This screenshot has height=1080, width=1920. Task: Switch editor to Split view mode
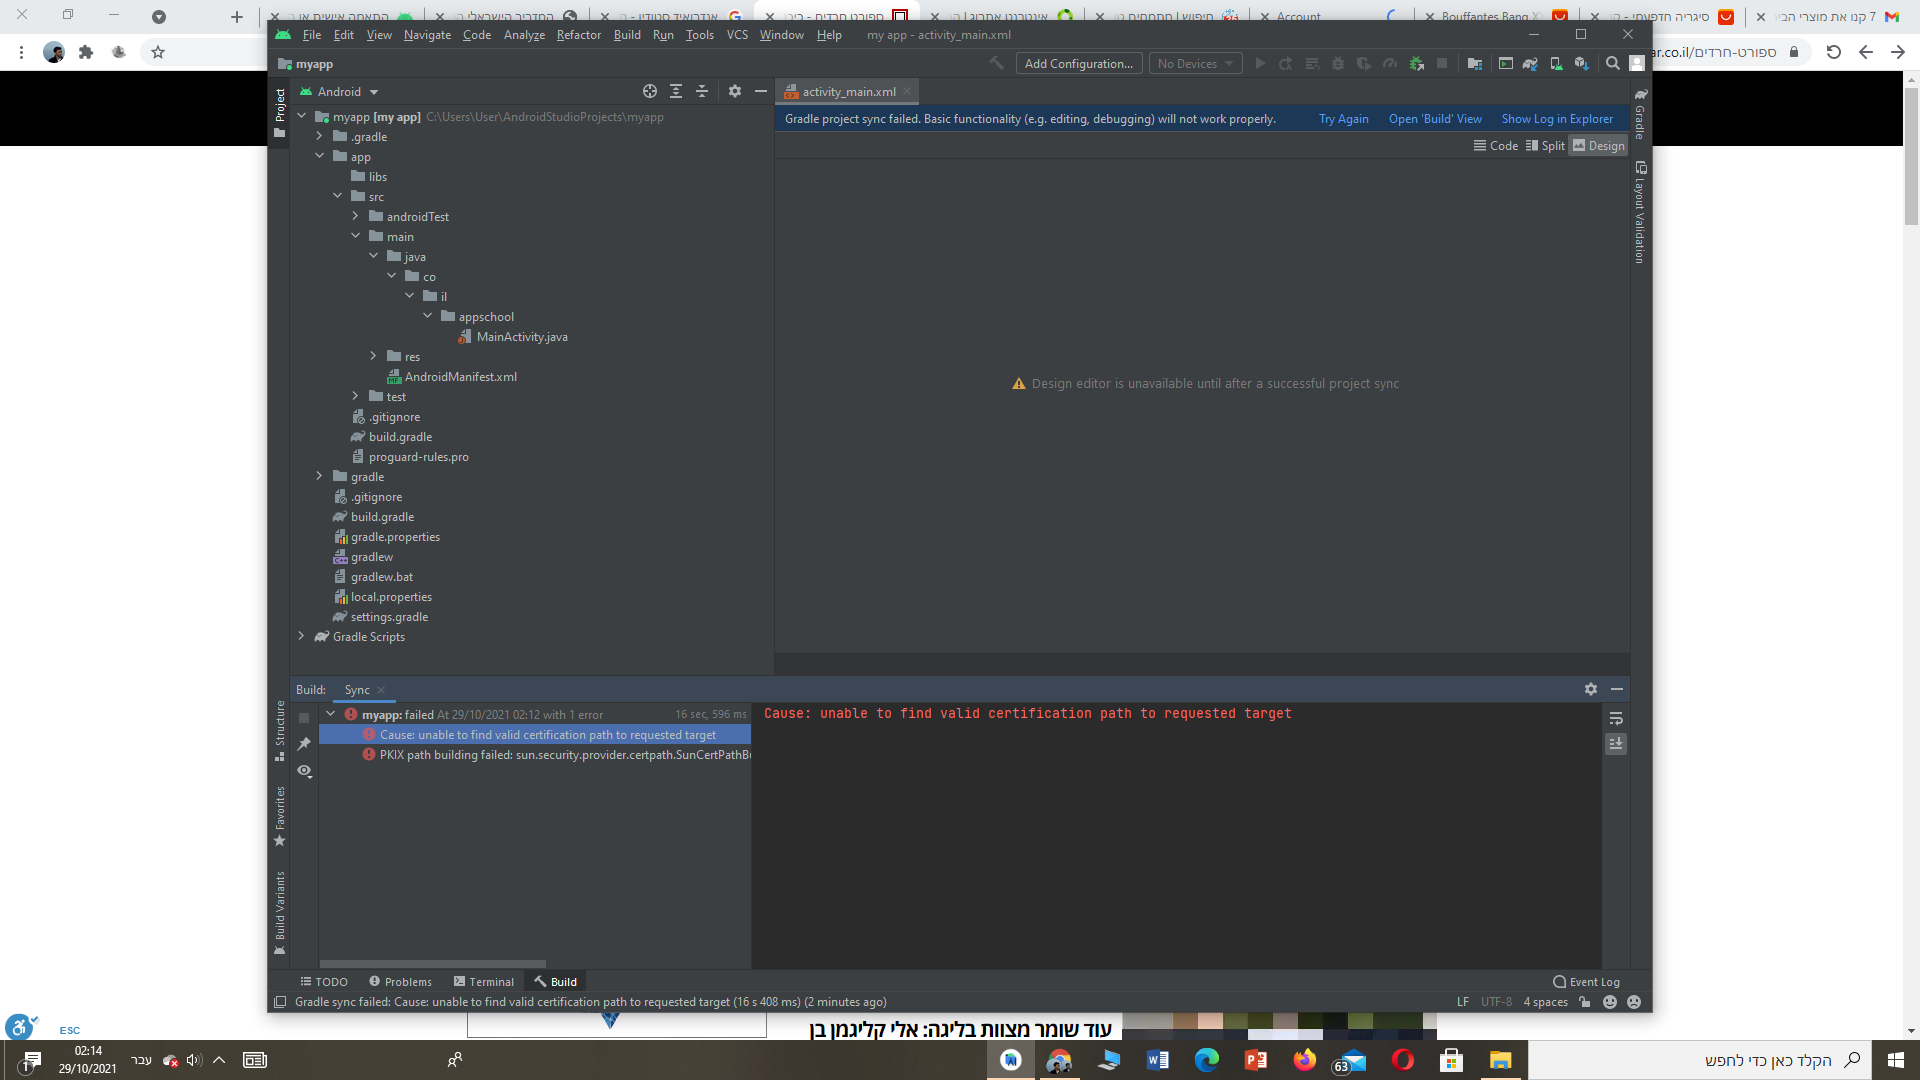[1545, 146]
